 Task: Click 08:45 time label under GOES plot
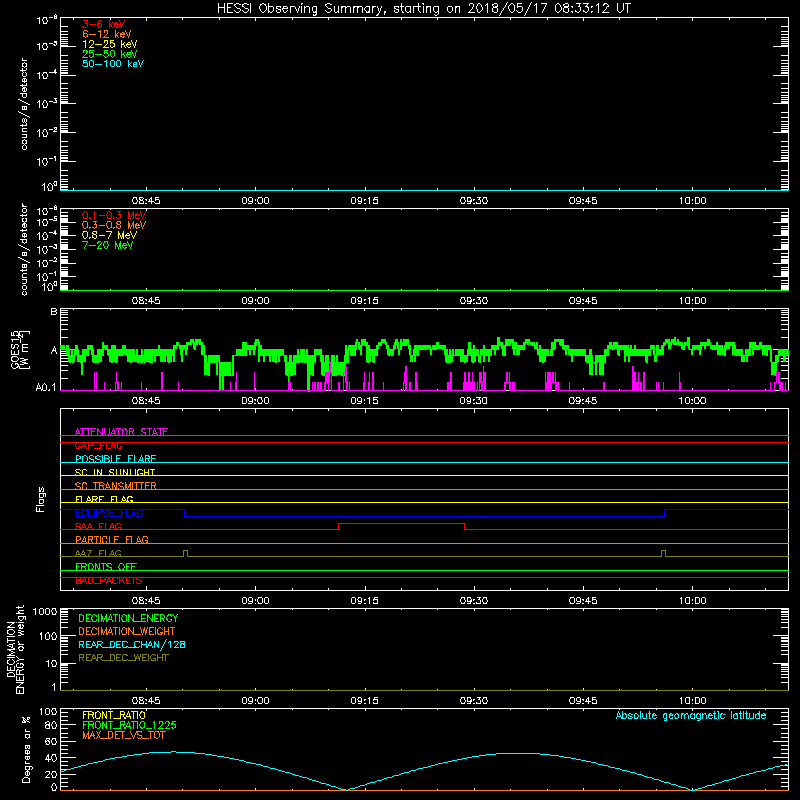click(x=146, y=401)
